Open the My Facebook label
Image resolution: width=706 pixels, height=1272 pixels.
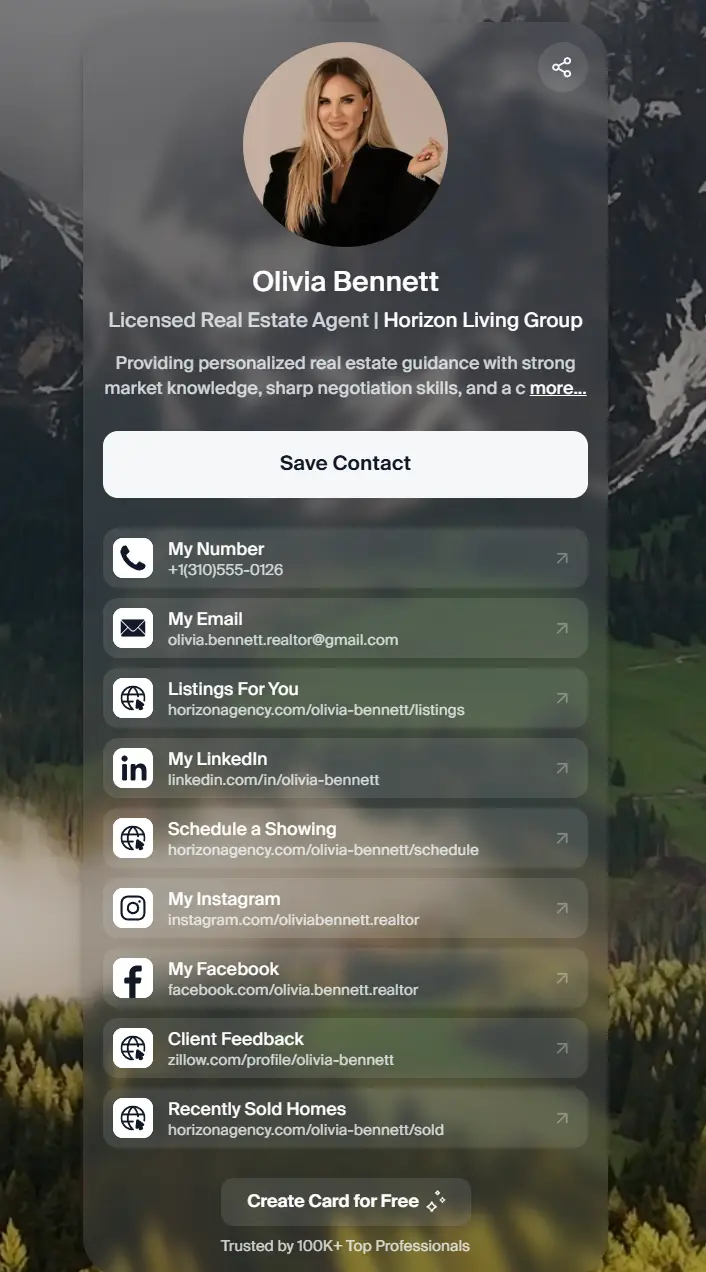224,969
